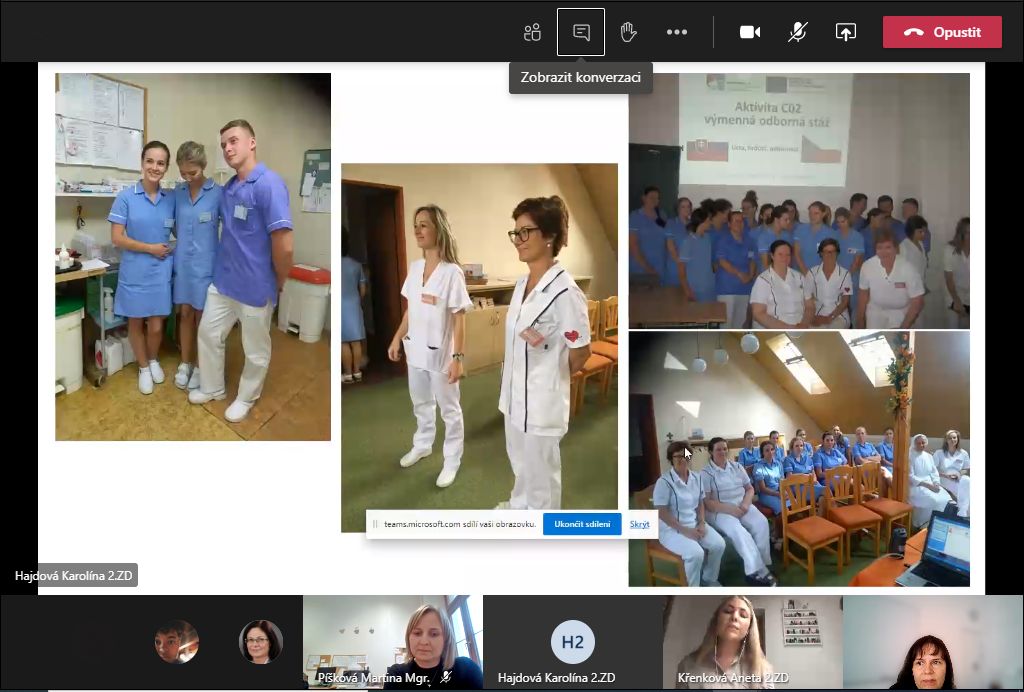
Task: Toggle the camera on or off
Action: coord(750,32)
